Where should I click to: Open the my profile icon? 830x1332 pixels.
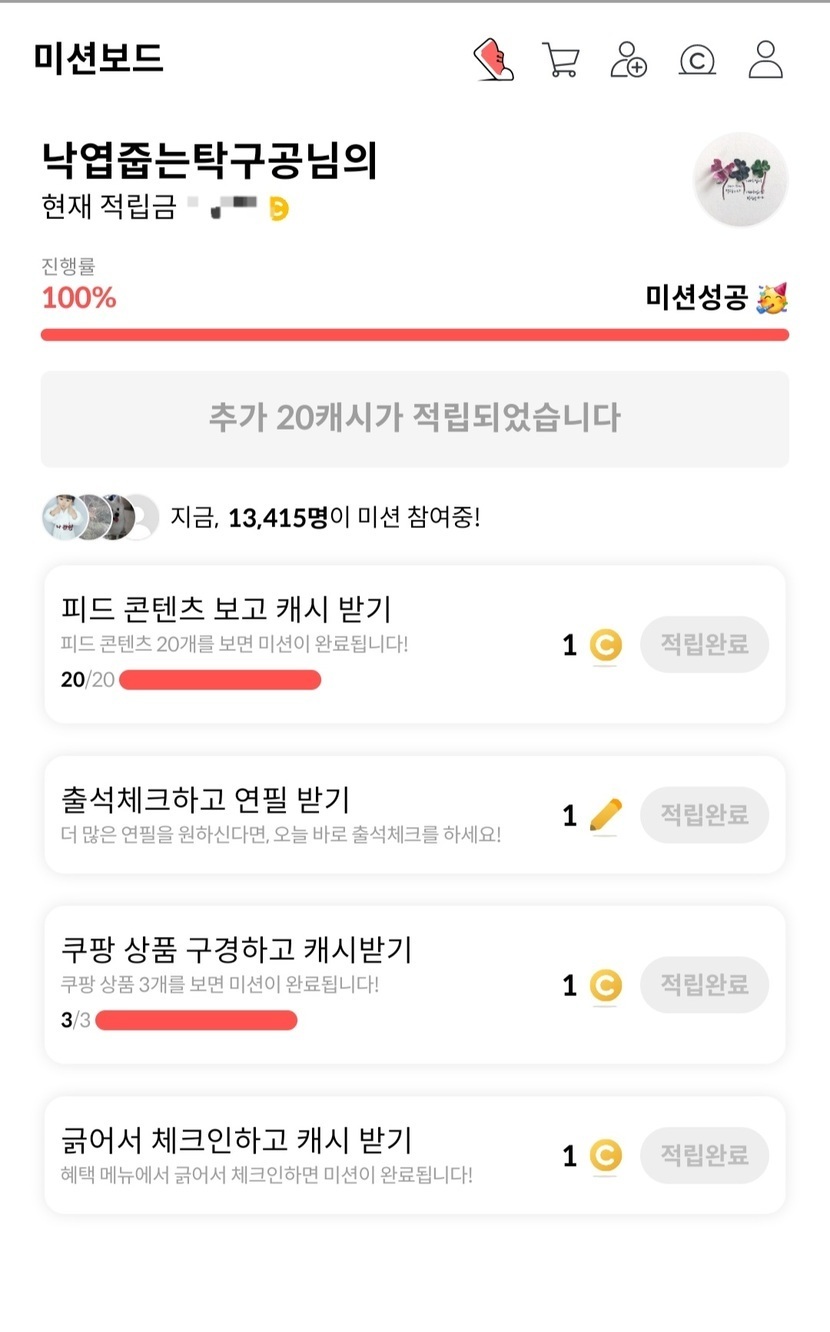click(765, 59)
